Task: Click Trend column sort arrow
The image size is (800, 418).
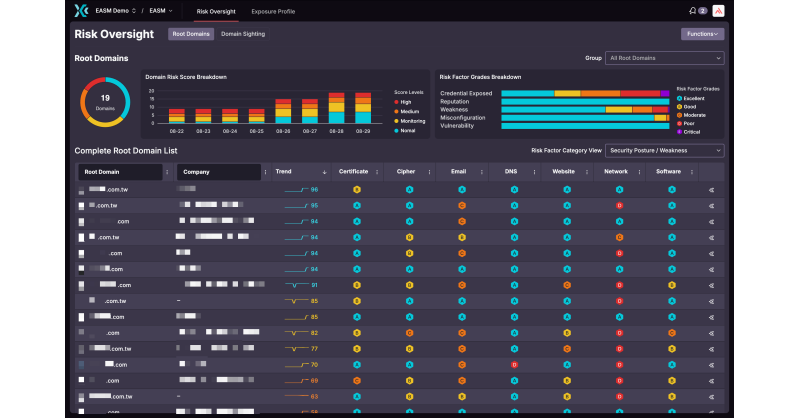Action: 324,172
